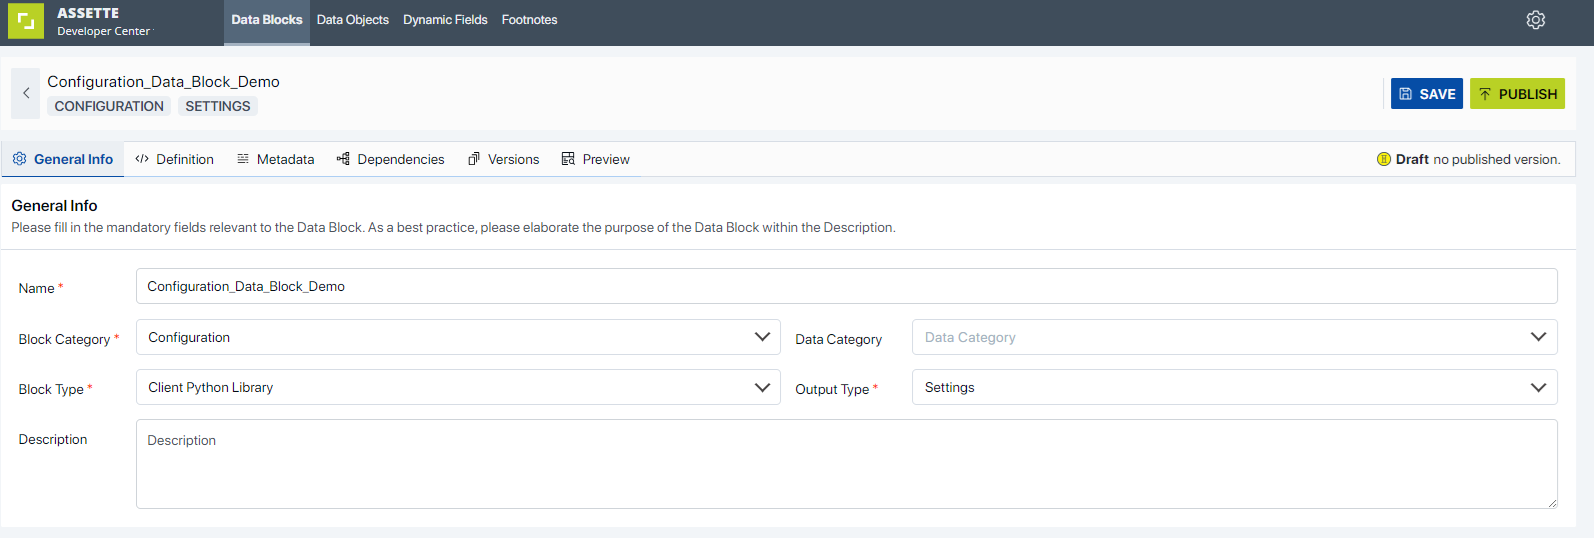Go back with the left chevron arrow
This screenshot has width=1594, height=538.
click(x=26, y=93)
